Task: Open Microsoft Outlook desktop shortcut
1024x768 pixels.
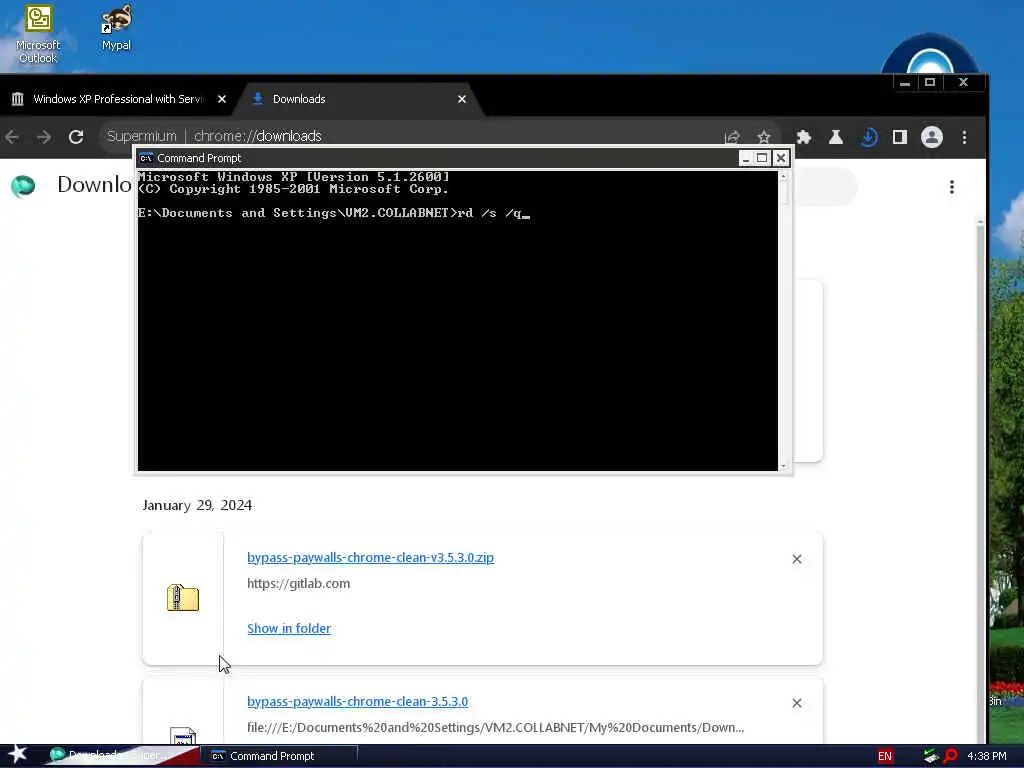Action: [x=38, y=34]
